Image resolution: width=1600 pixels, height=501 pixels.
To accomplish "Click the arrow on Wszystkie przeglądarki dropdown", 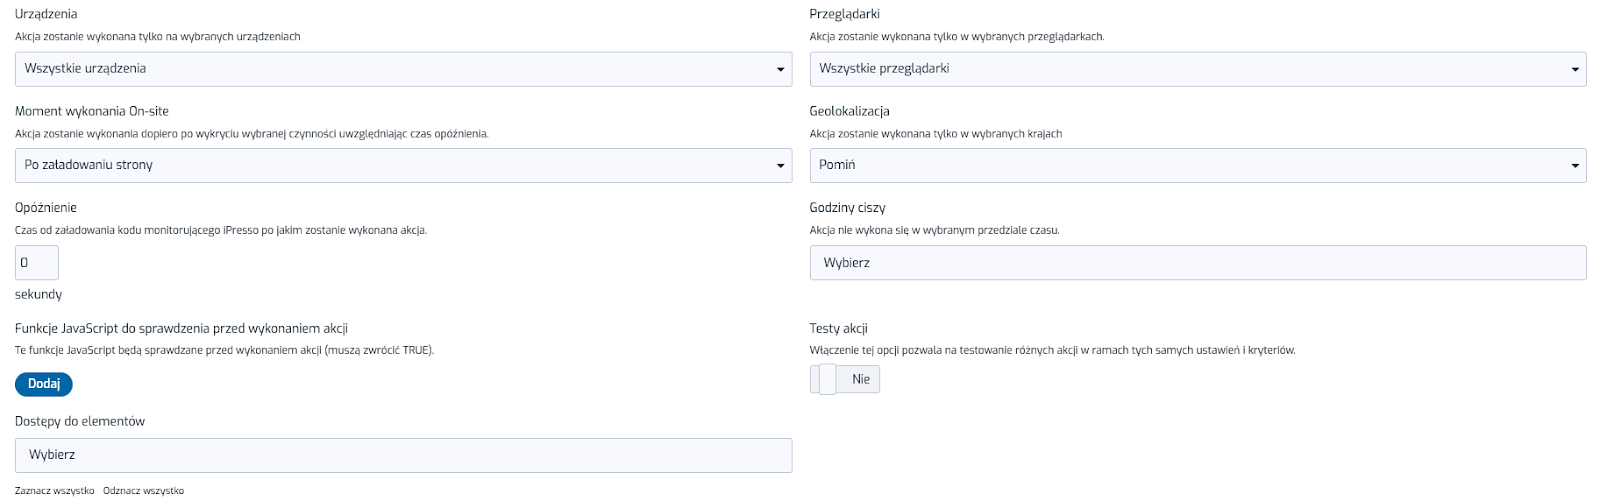I will (x=1575, y=70).
